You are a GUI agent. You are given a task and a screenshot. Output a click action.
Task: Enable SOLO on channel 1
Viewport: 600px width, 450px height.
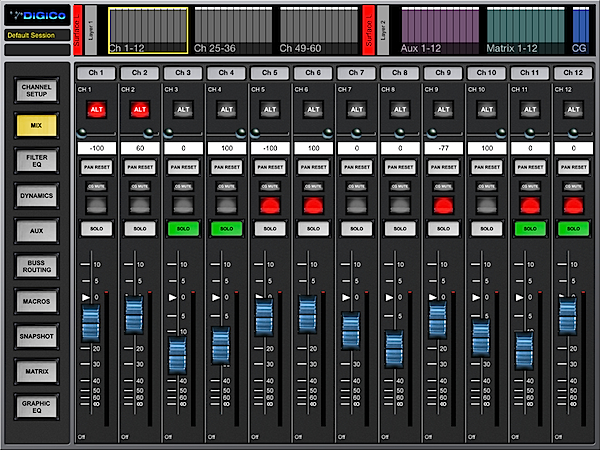click(x=96, y=229)
